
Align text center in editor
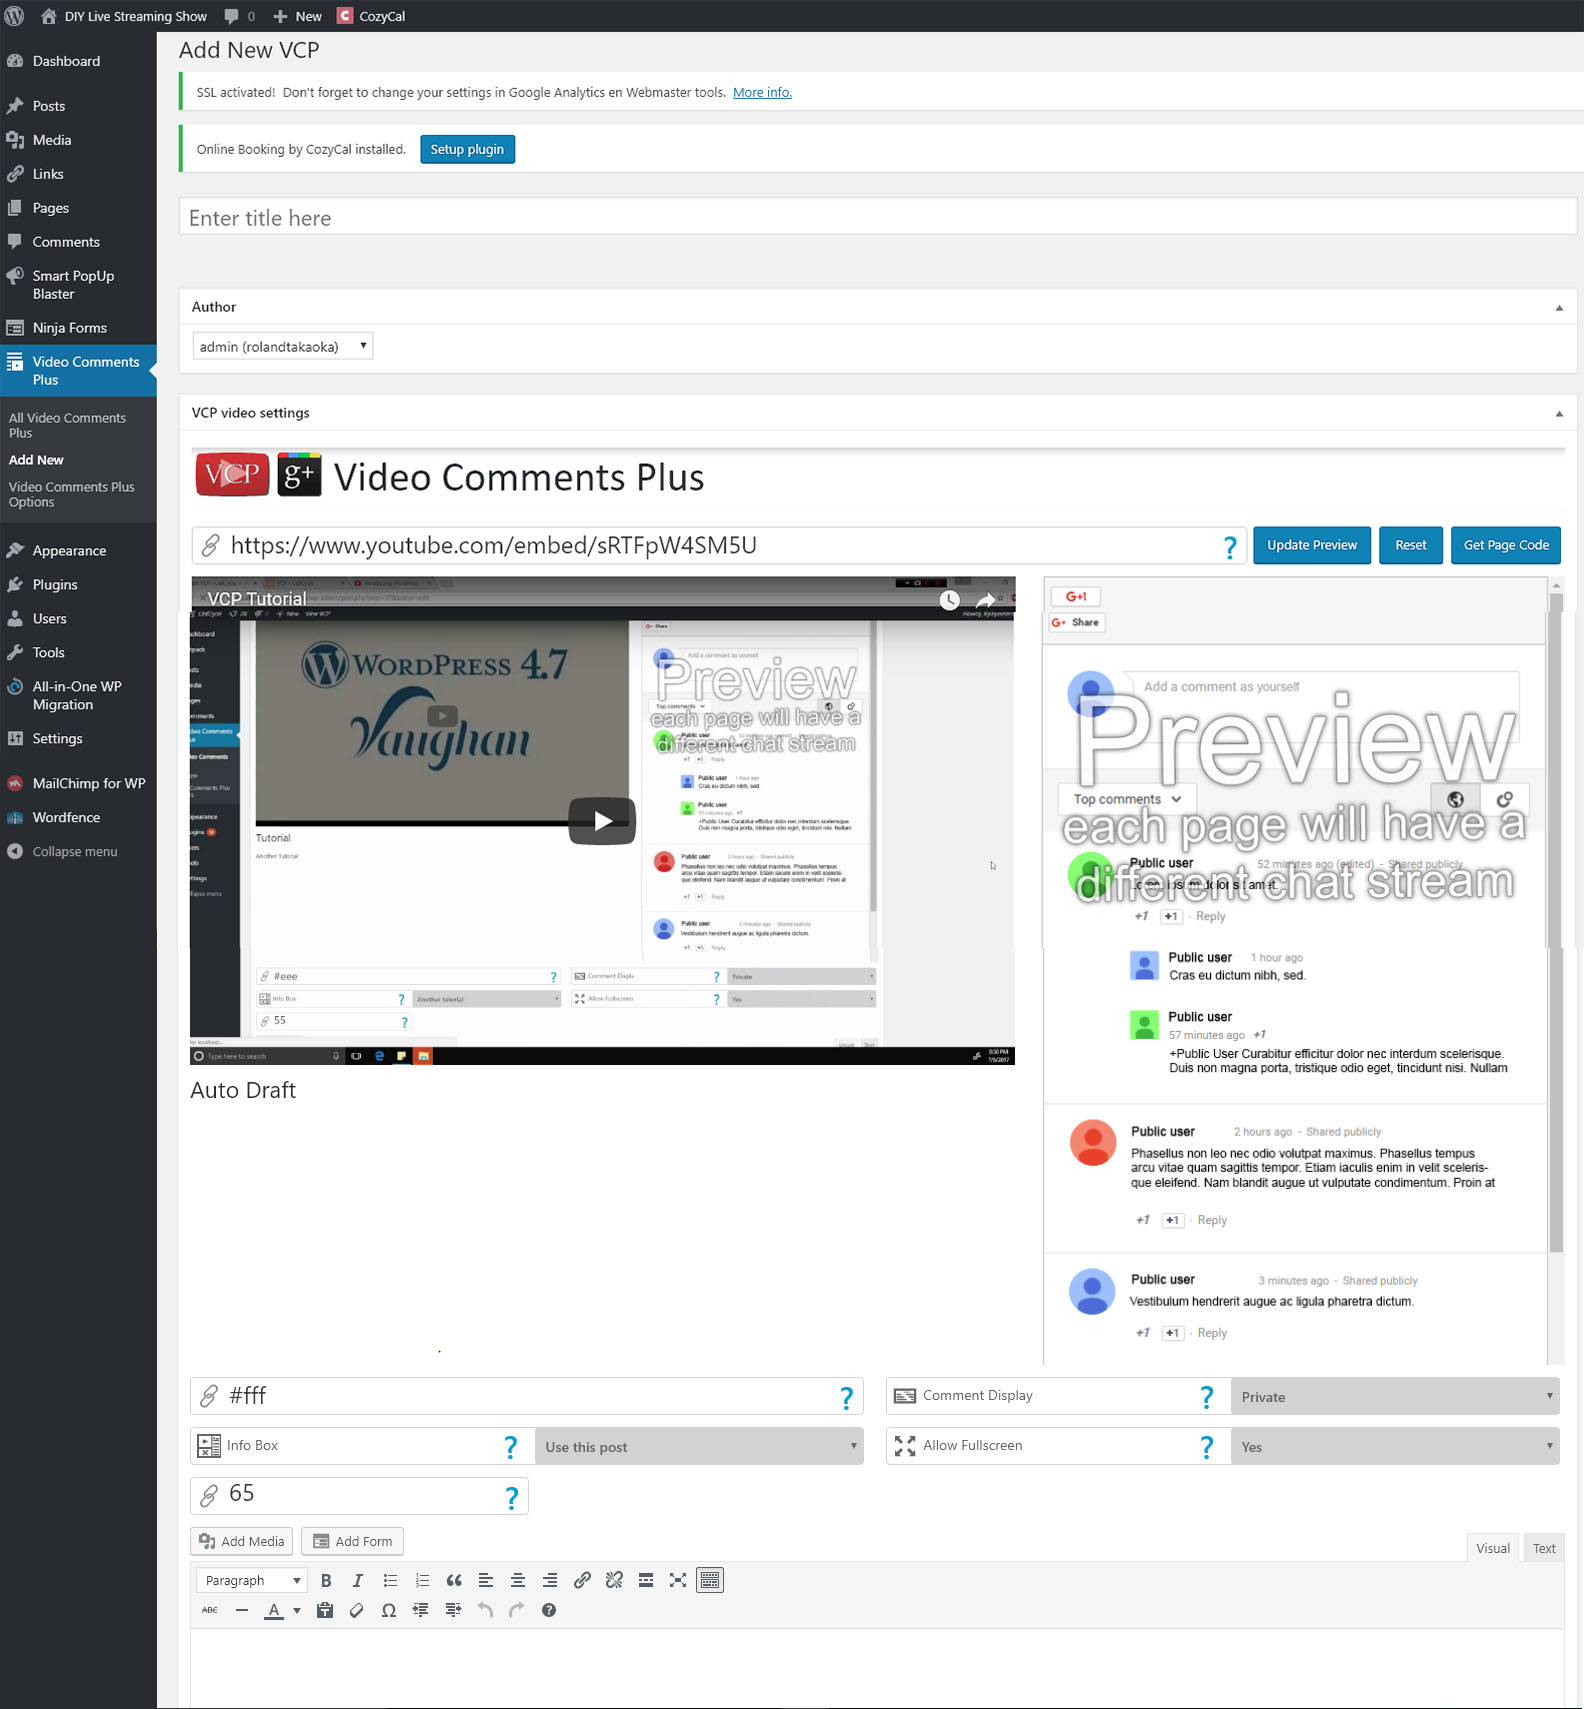coord(518,1580)
